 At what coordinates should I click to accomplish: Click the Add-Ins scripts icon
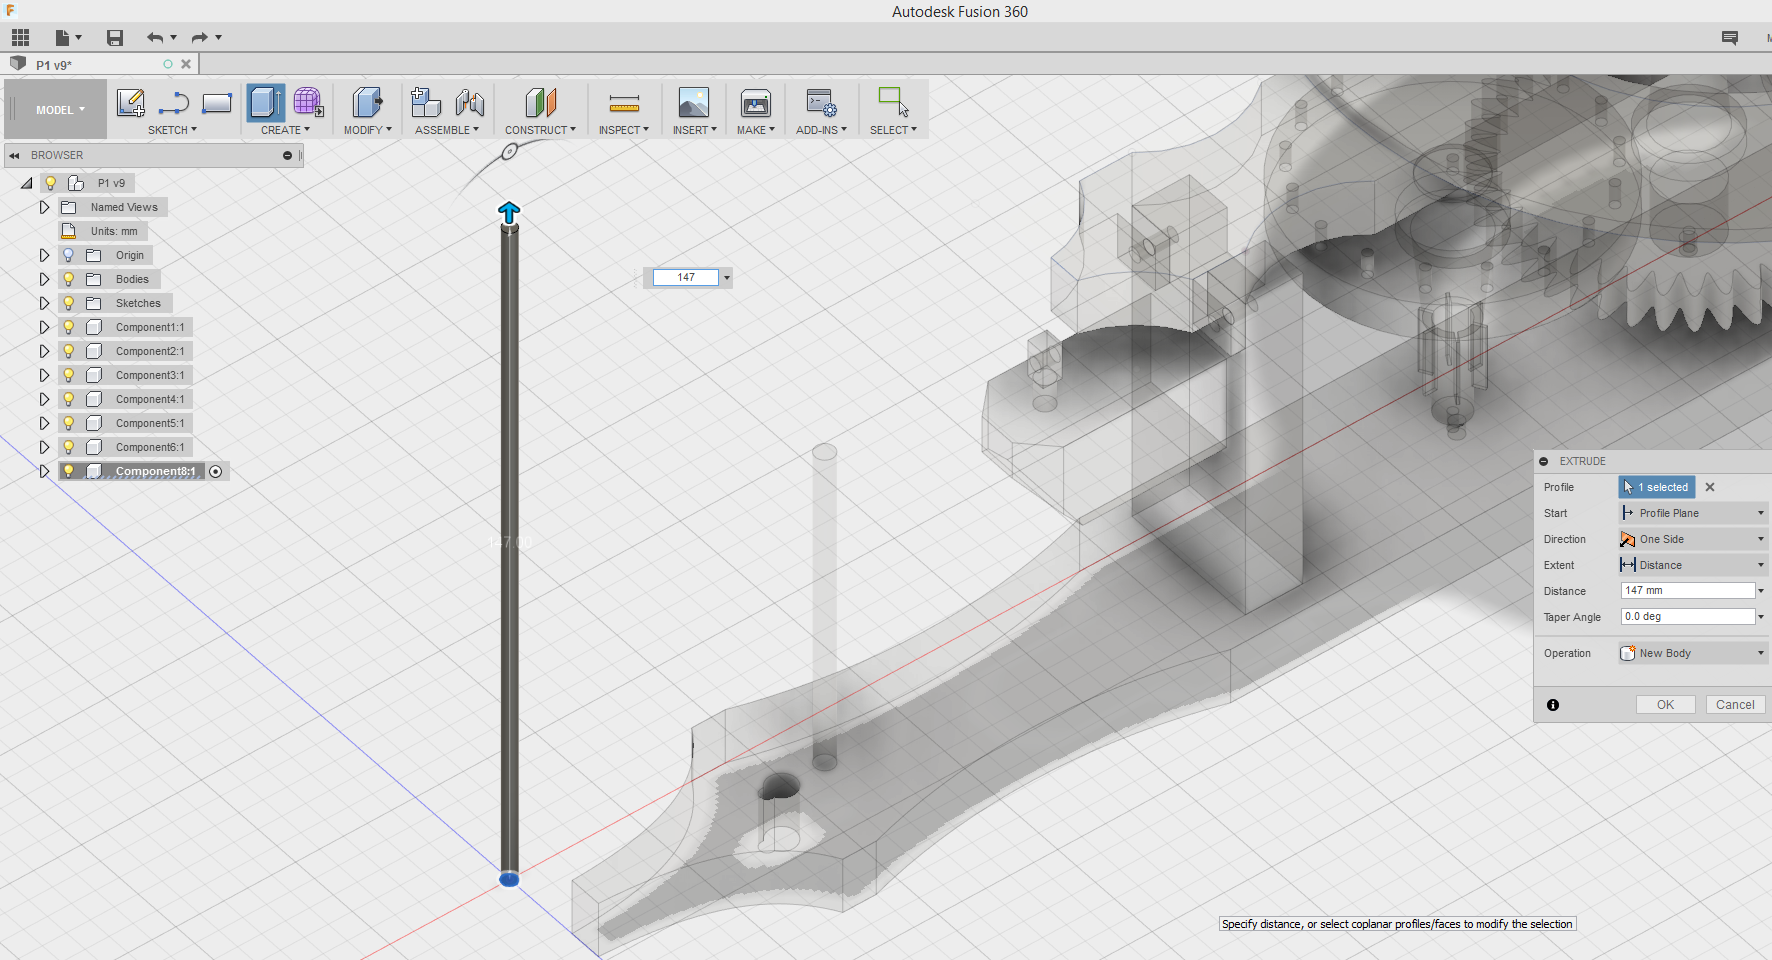pos(822,103)
